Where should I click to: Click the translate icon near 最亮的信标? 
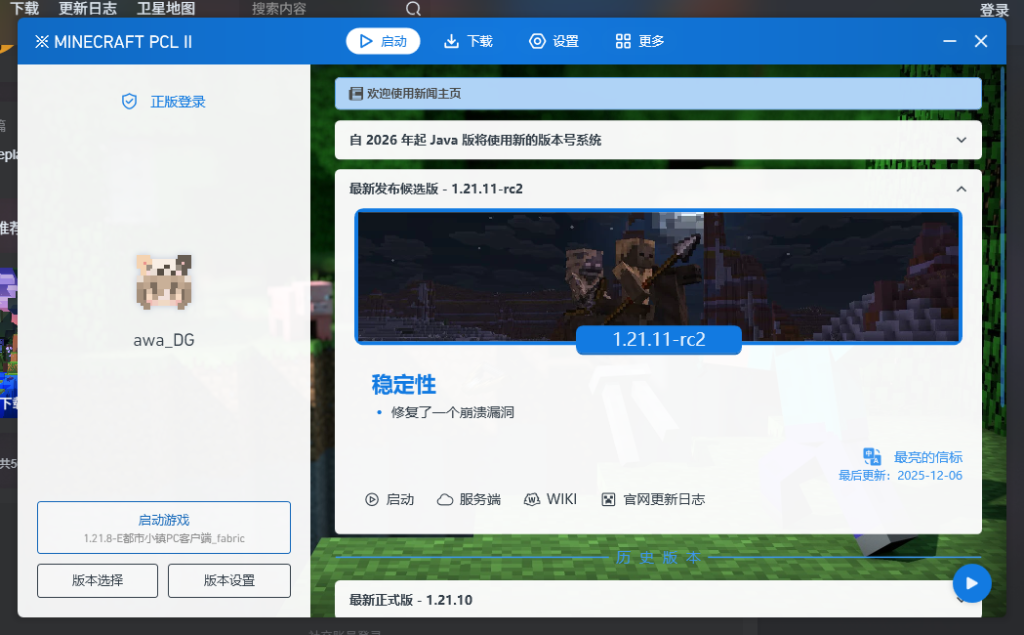872,457
